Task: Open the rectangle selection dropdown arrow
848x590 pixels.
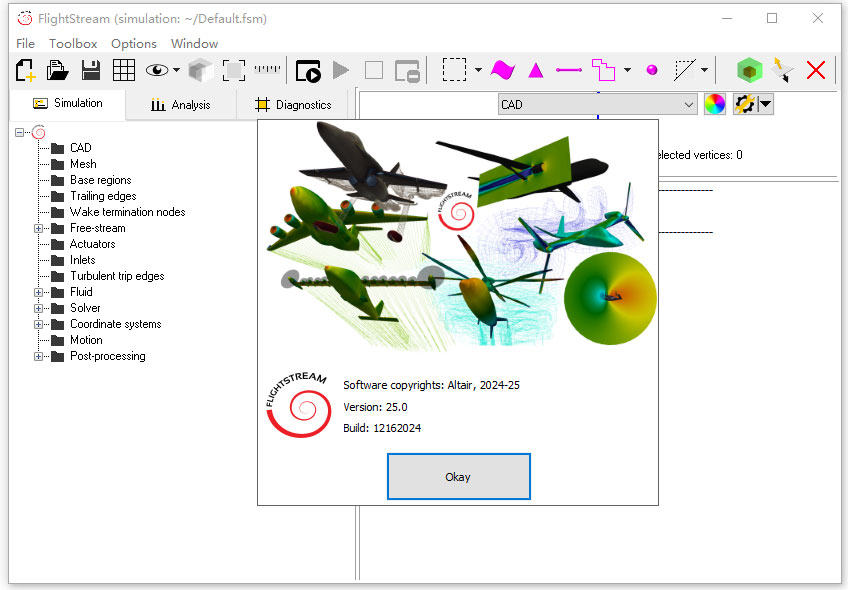Action: 478,70
